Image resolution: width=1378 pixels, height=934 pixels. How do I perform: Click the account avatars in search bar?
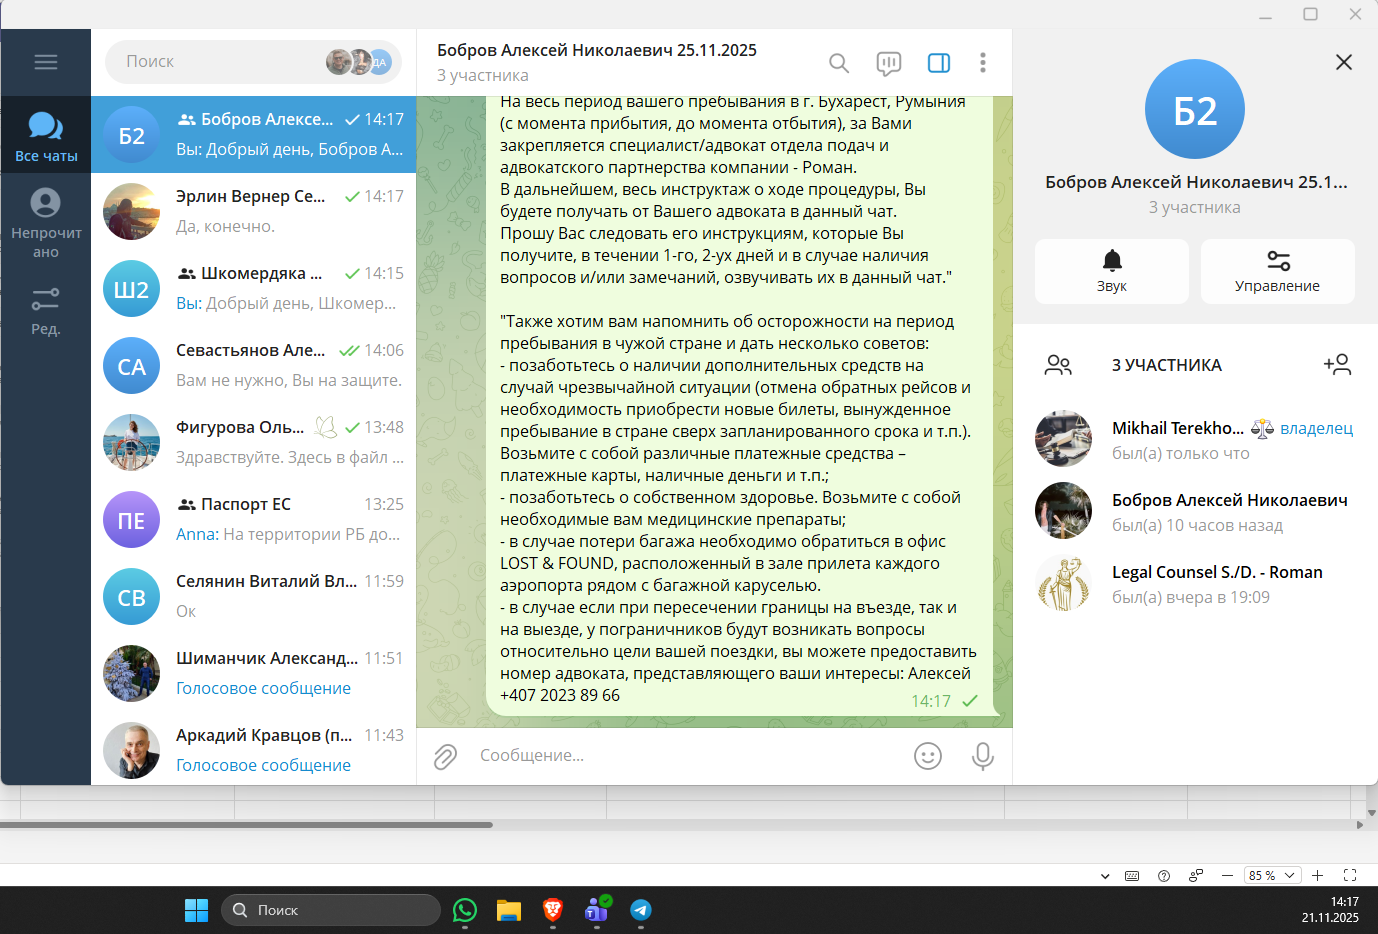coord(358,62)
